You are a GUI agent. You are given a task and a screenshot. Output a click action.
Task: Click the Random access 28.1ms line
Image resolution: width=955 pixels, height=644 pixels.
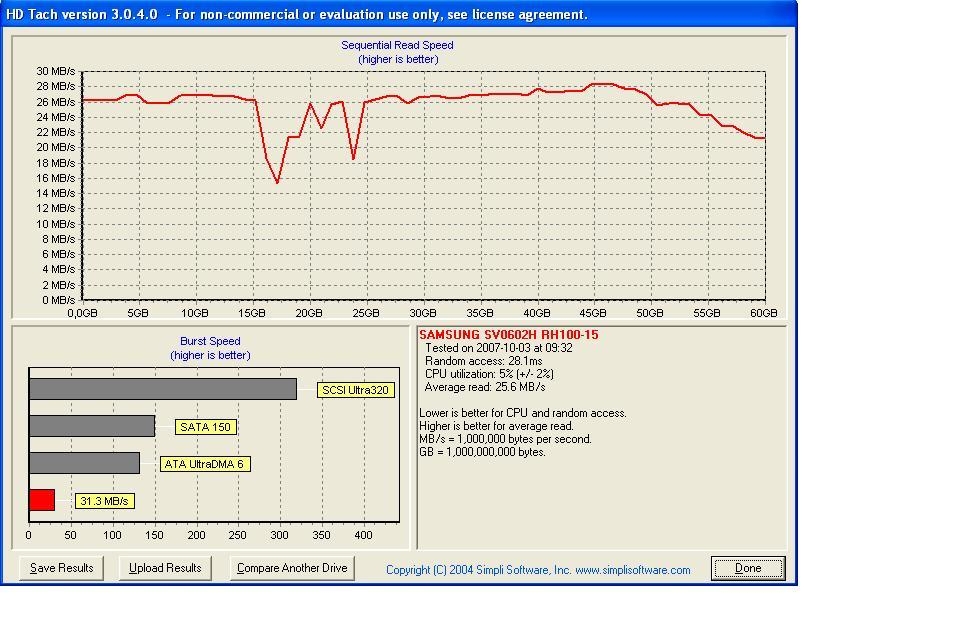click(x=484, y=361)
